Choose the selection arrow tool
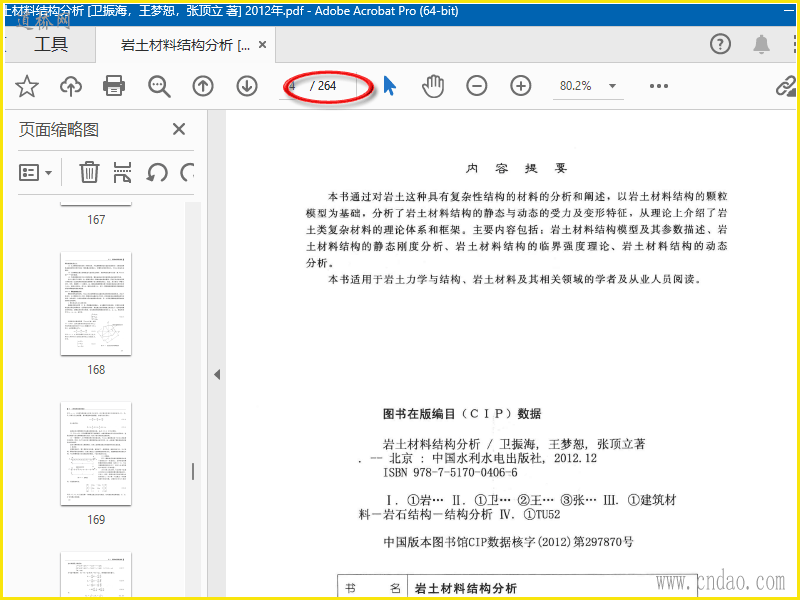 [389, 86]
